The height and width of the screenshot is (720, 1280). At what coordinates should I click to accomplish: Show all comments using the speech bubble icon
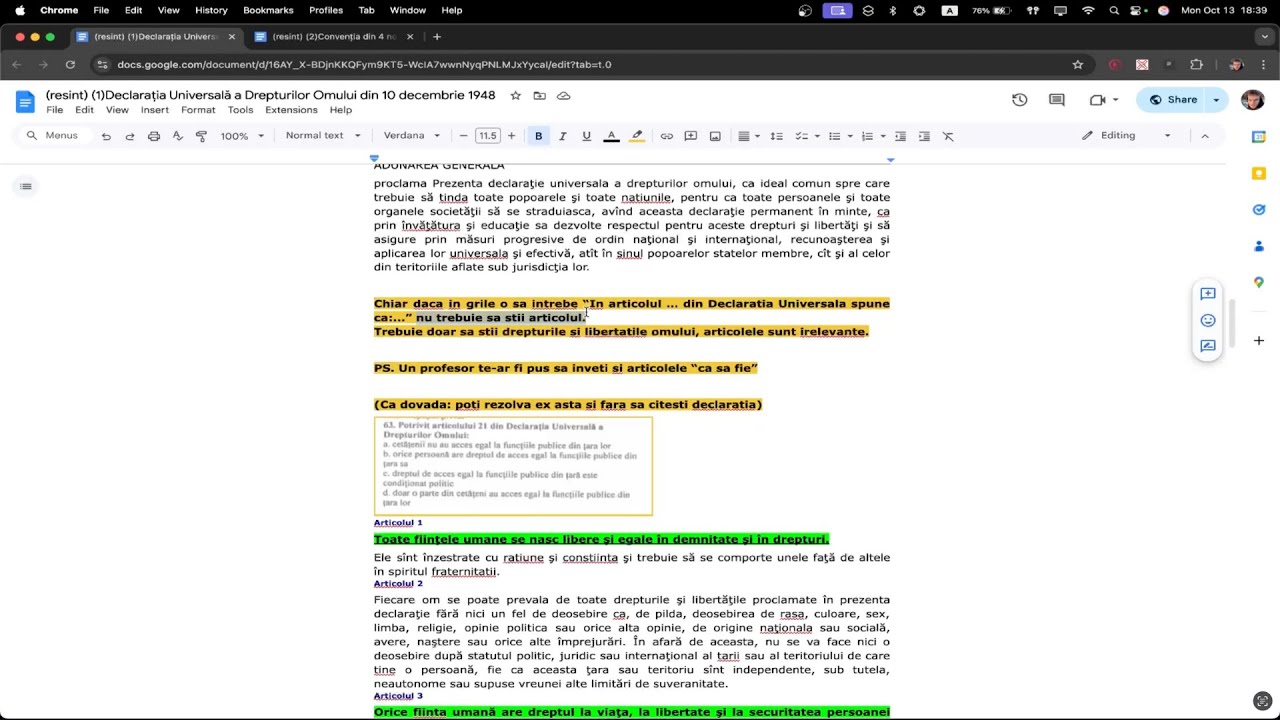(1057, 100)
